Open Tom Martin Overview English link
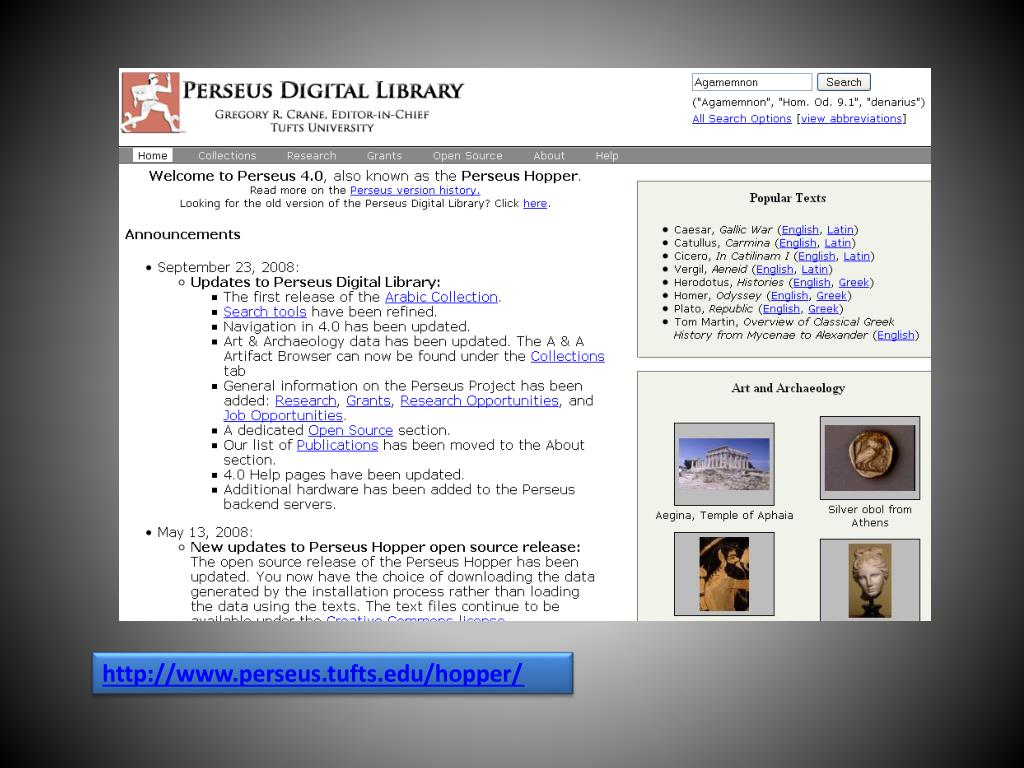 click(895, 335)
